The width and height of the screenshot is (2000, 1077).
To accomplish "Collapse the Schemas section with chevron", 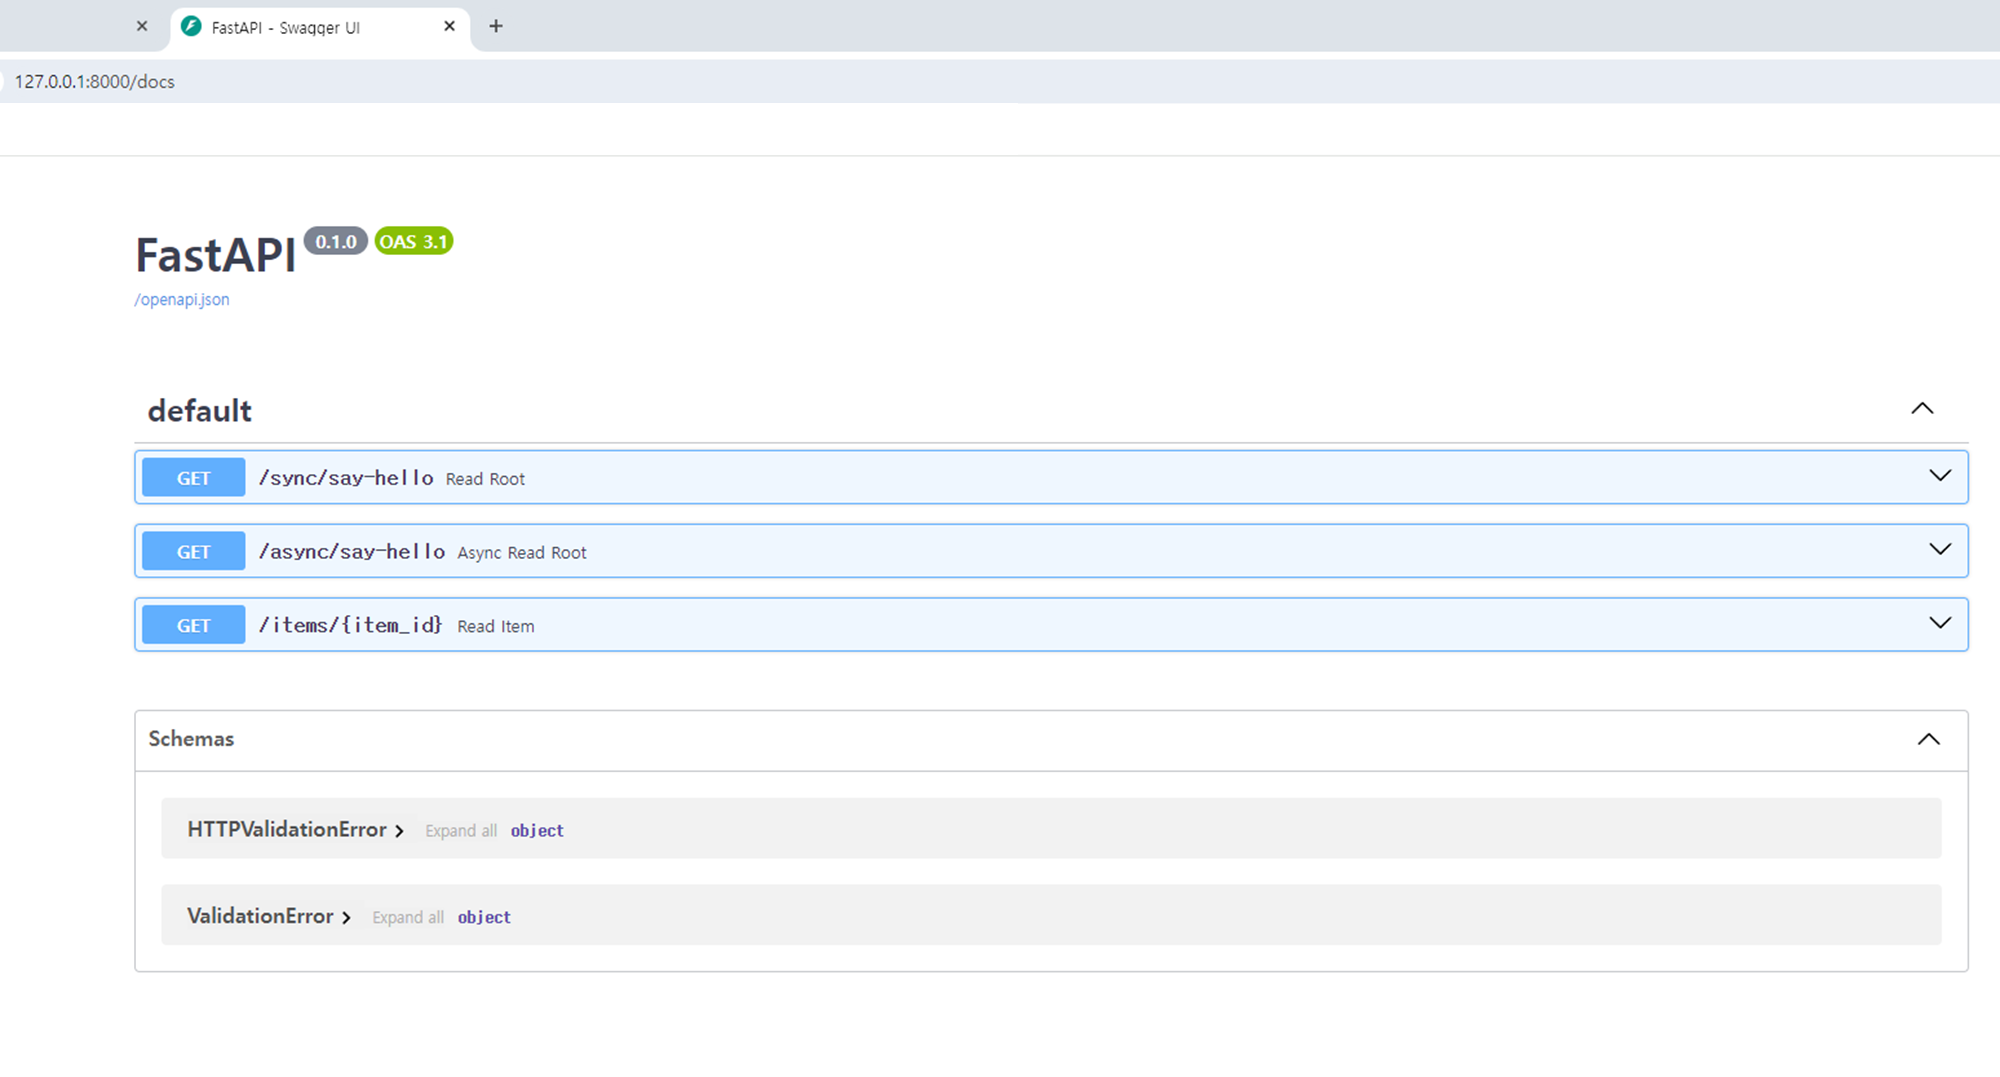I will (1928, 739).
